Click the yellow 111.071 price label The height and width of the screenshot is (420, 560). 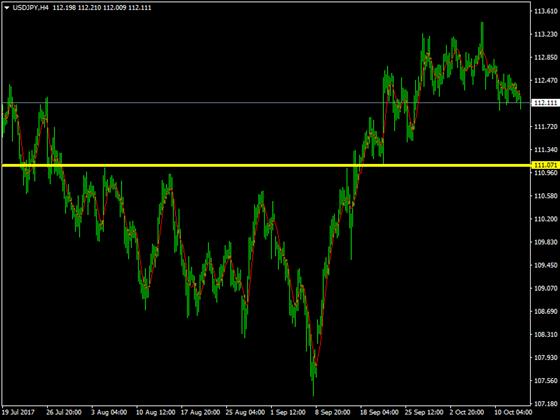pos(545,165)
